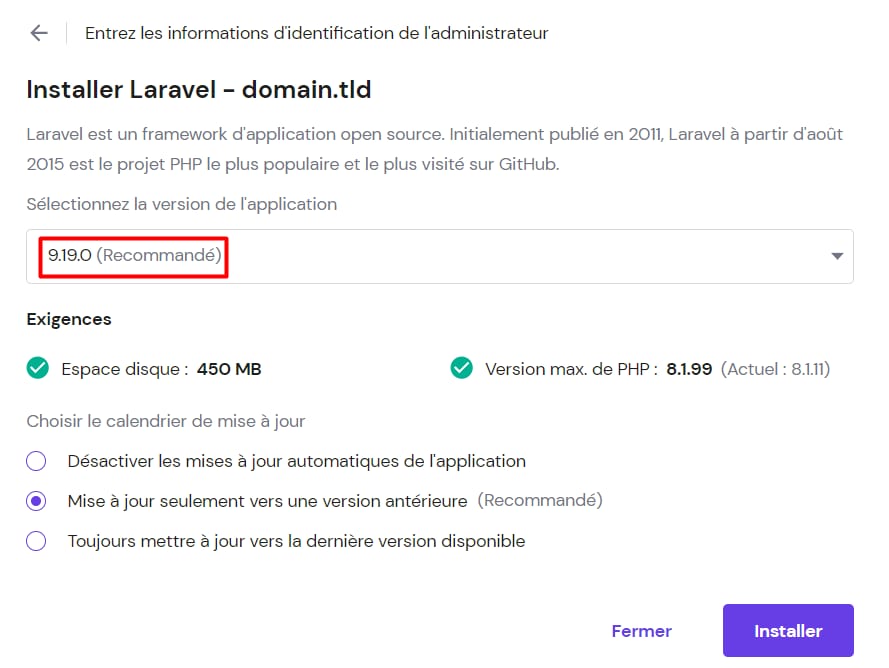Viewport: 889px width, 668px height.
Task: Click the Entrez les informations d'identification breadcrumb title
Action: (317, 33)
